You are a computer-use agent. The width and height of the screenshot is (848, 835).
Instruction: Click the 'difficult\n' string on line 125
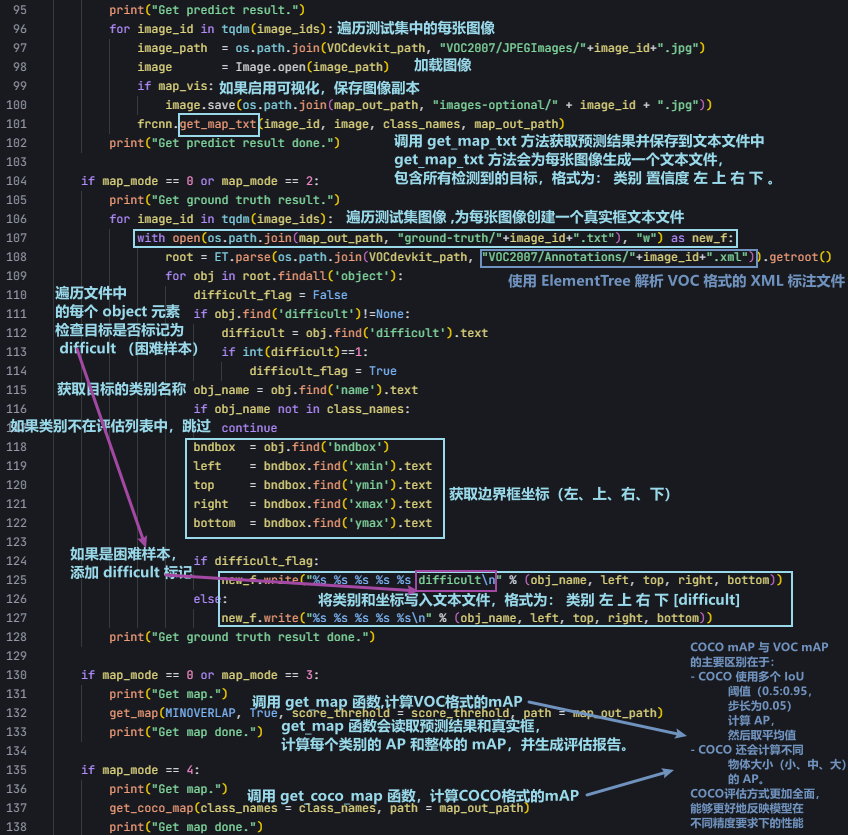(456, 580)
